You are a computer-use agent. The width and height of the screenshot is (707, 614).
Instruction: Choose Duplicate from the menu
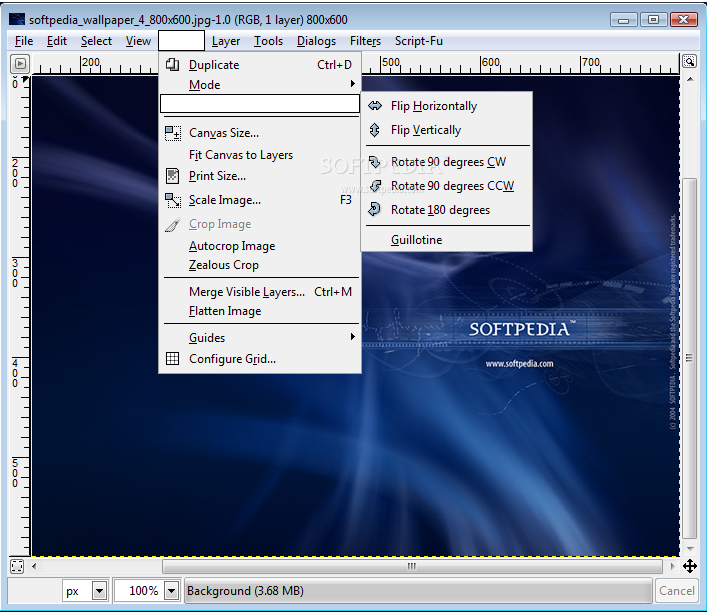(x=260, y=64)
